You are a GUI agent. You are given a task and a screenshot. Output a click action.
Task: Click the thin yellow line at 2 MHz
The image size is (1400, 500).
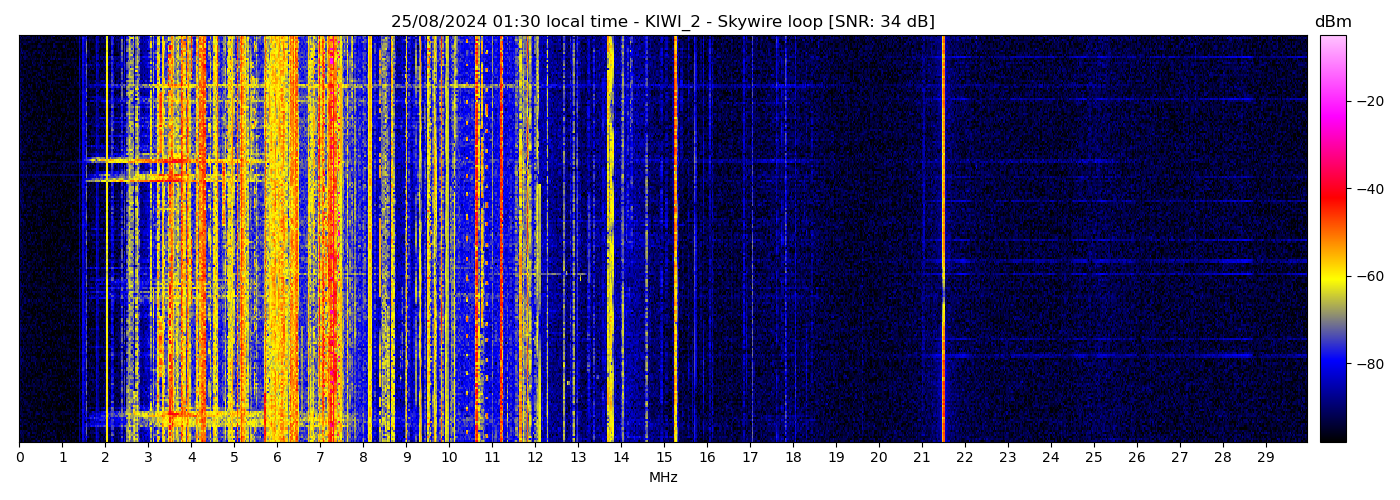pos(106,240)
